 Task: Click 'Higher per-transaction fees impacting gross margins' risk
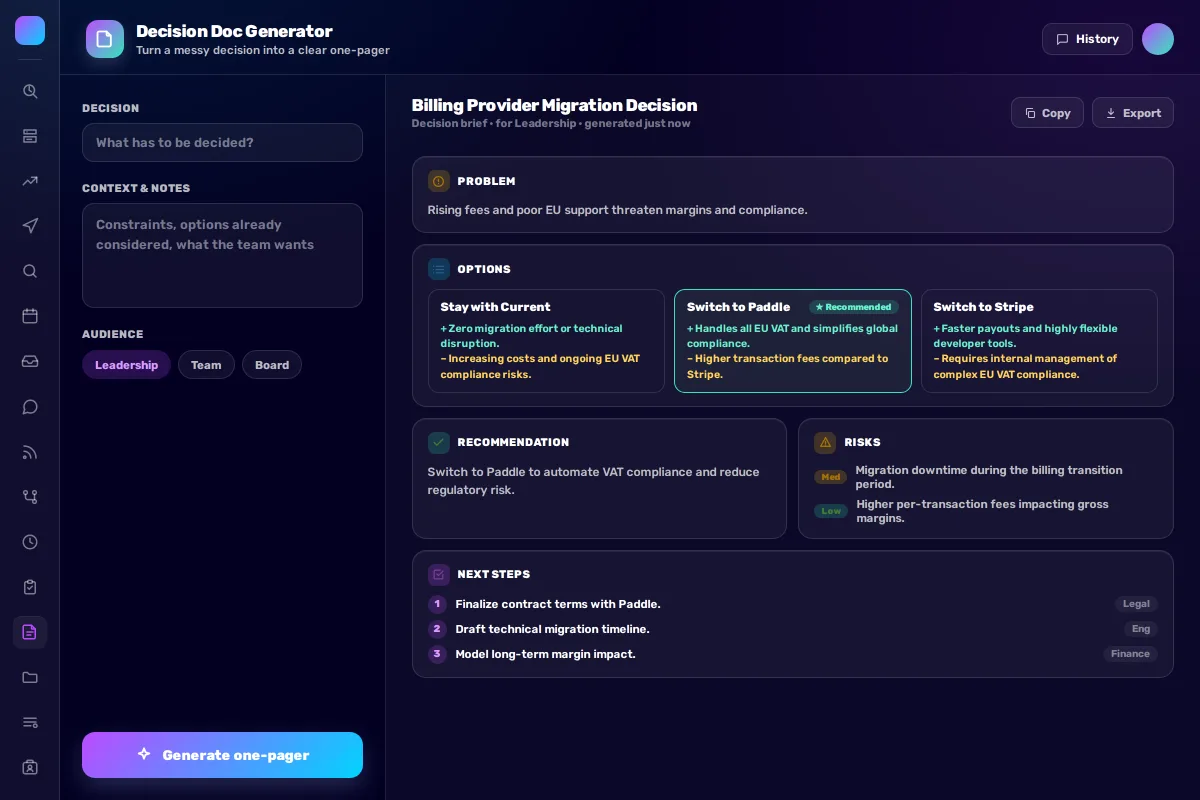click(x=982, y=511)
